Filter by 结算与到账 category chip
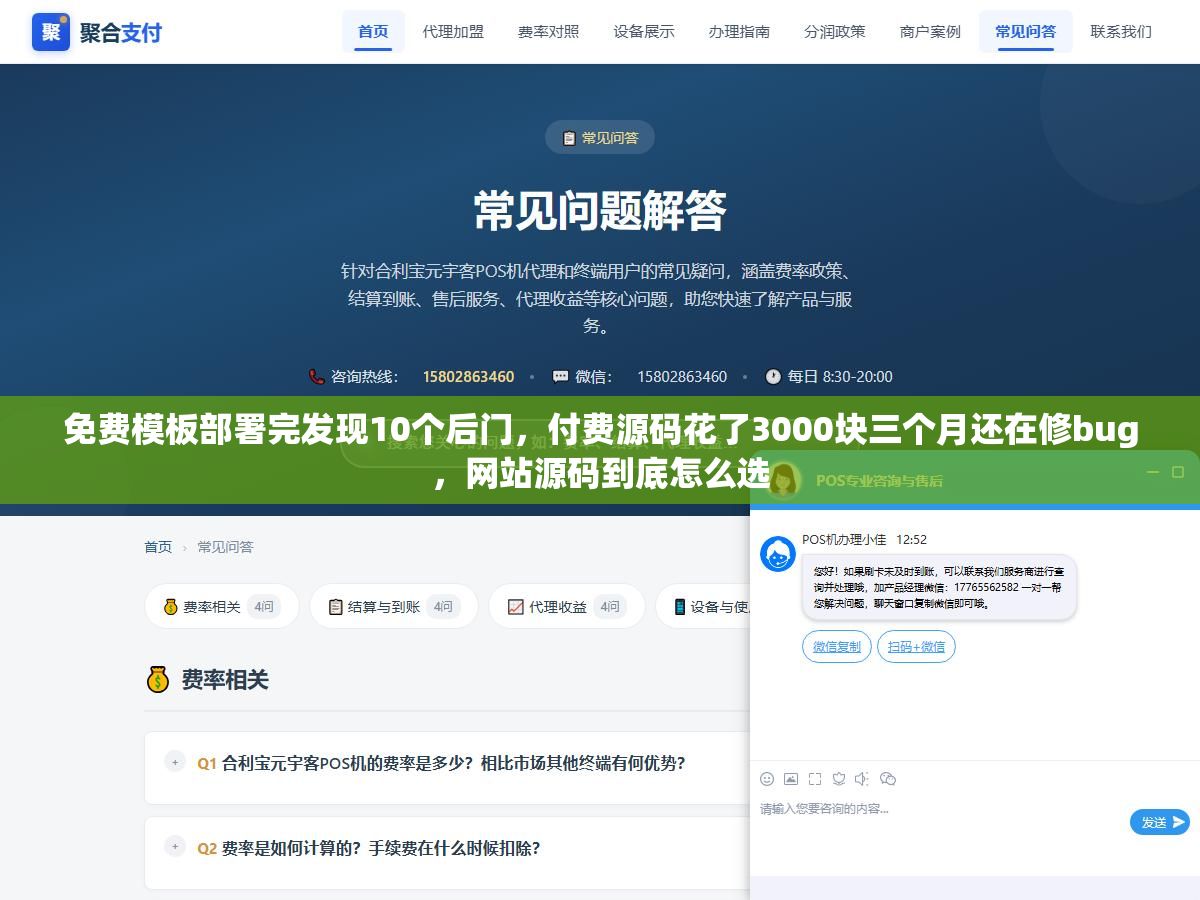This screenshot has height=900, width=1200. (x=394, y=606)
